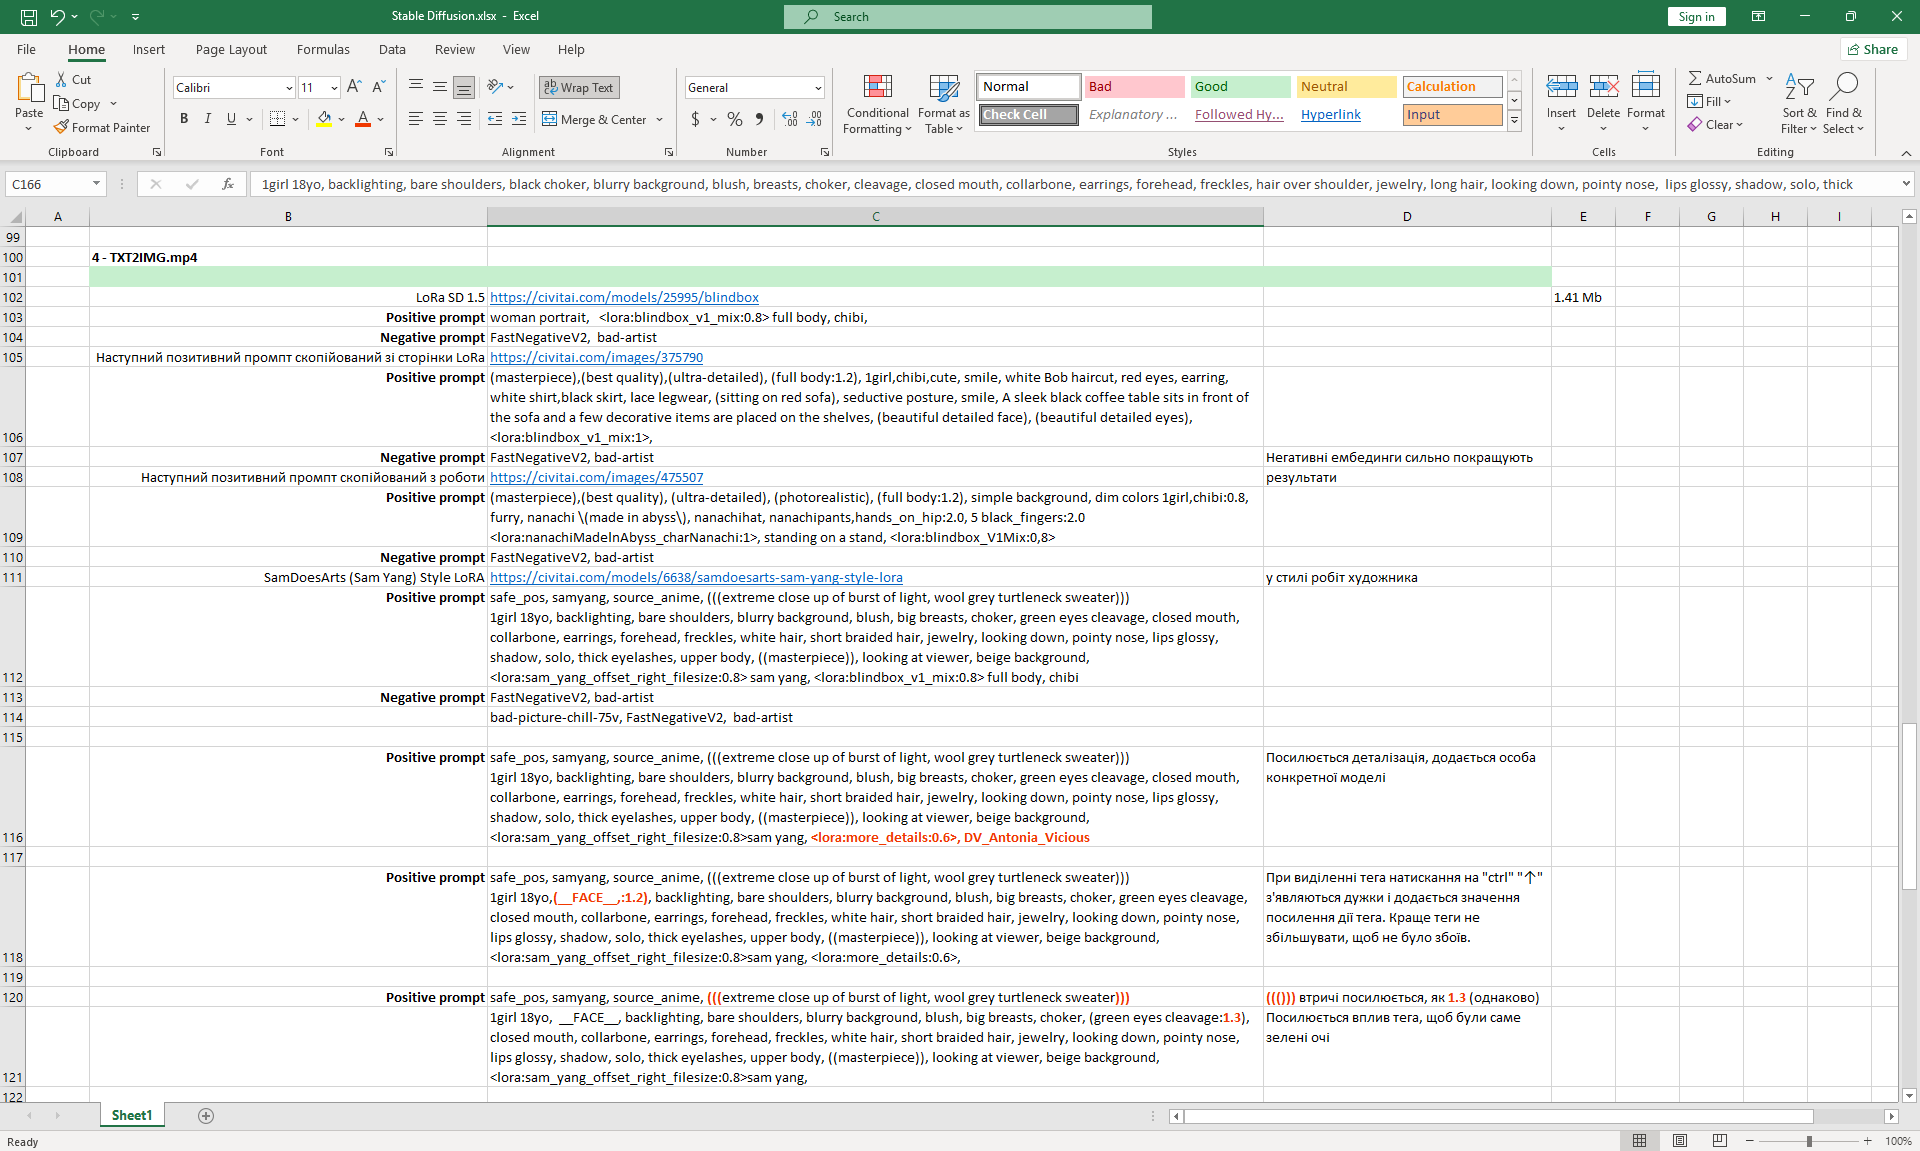Open Conditional Formatting menu

(877, 105)
